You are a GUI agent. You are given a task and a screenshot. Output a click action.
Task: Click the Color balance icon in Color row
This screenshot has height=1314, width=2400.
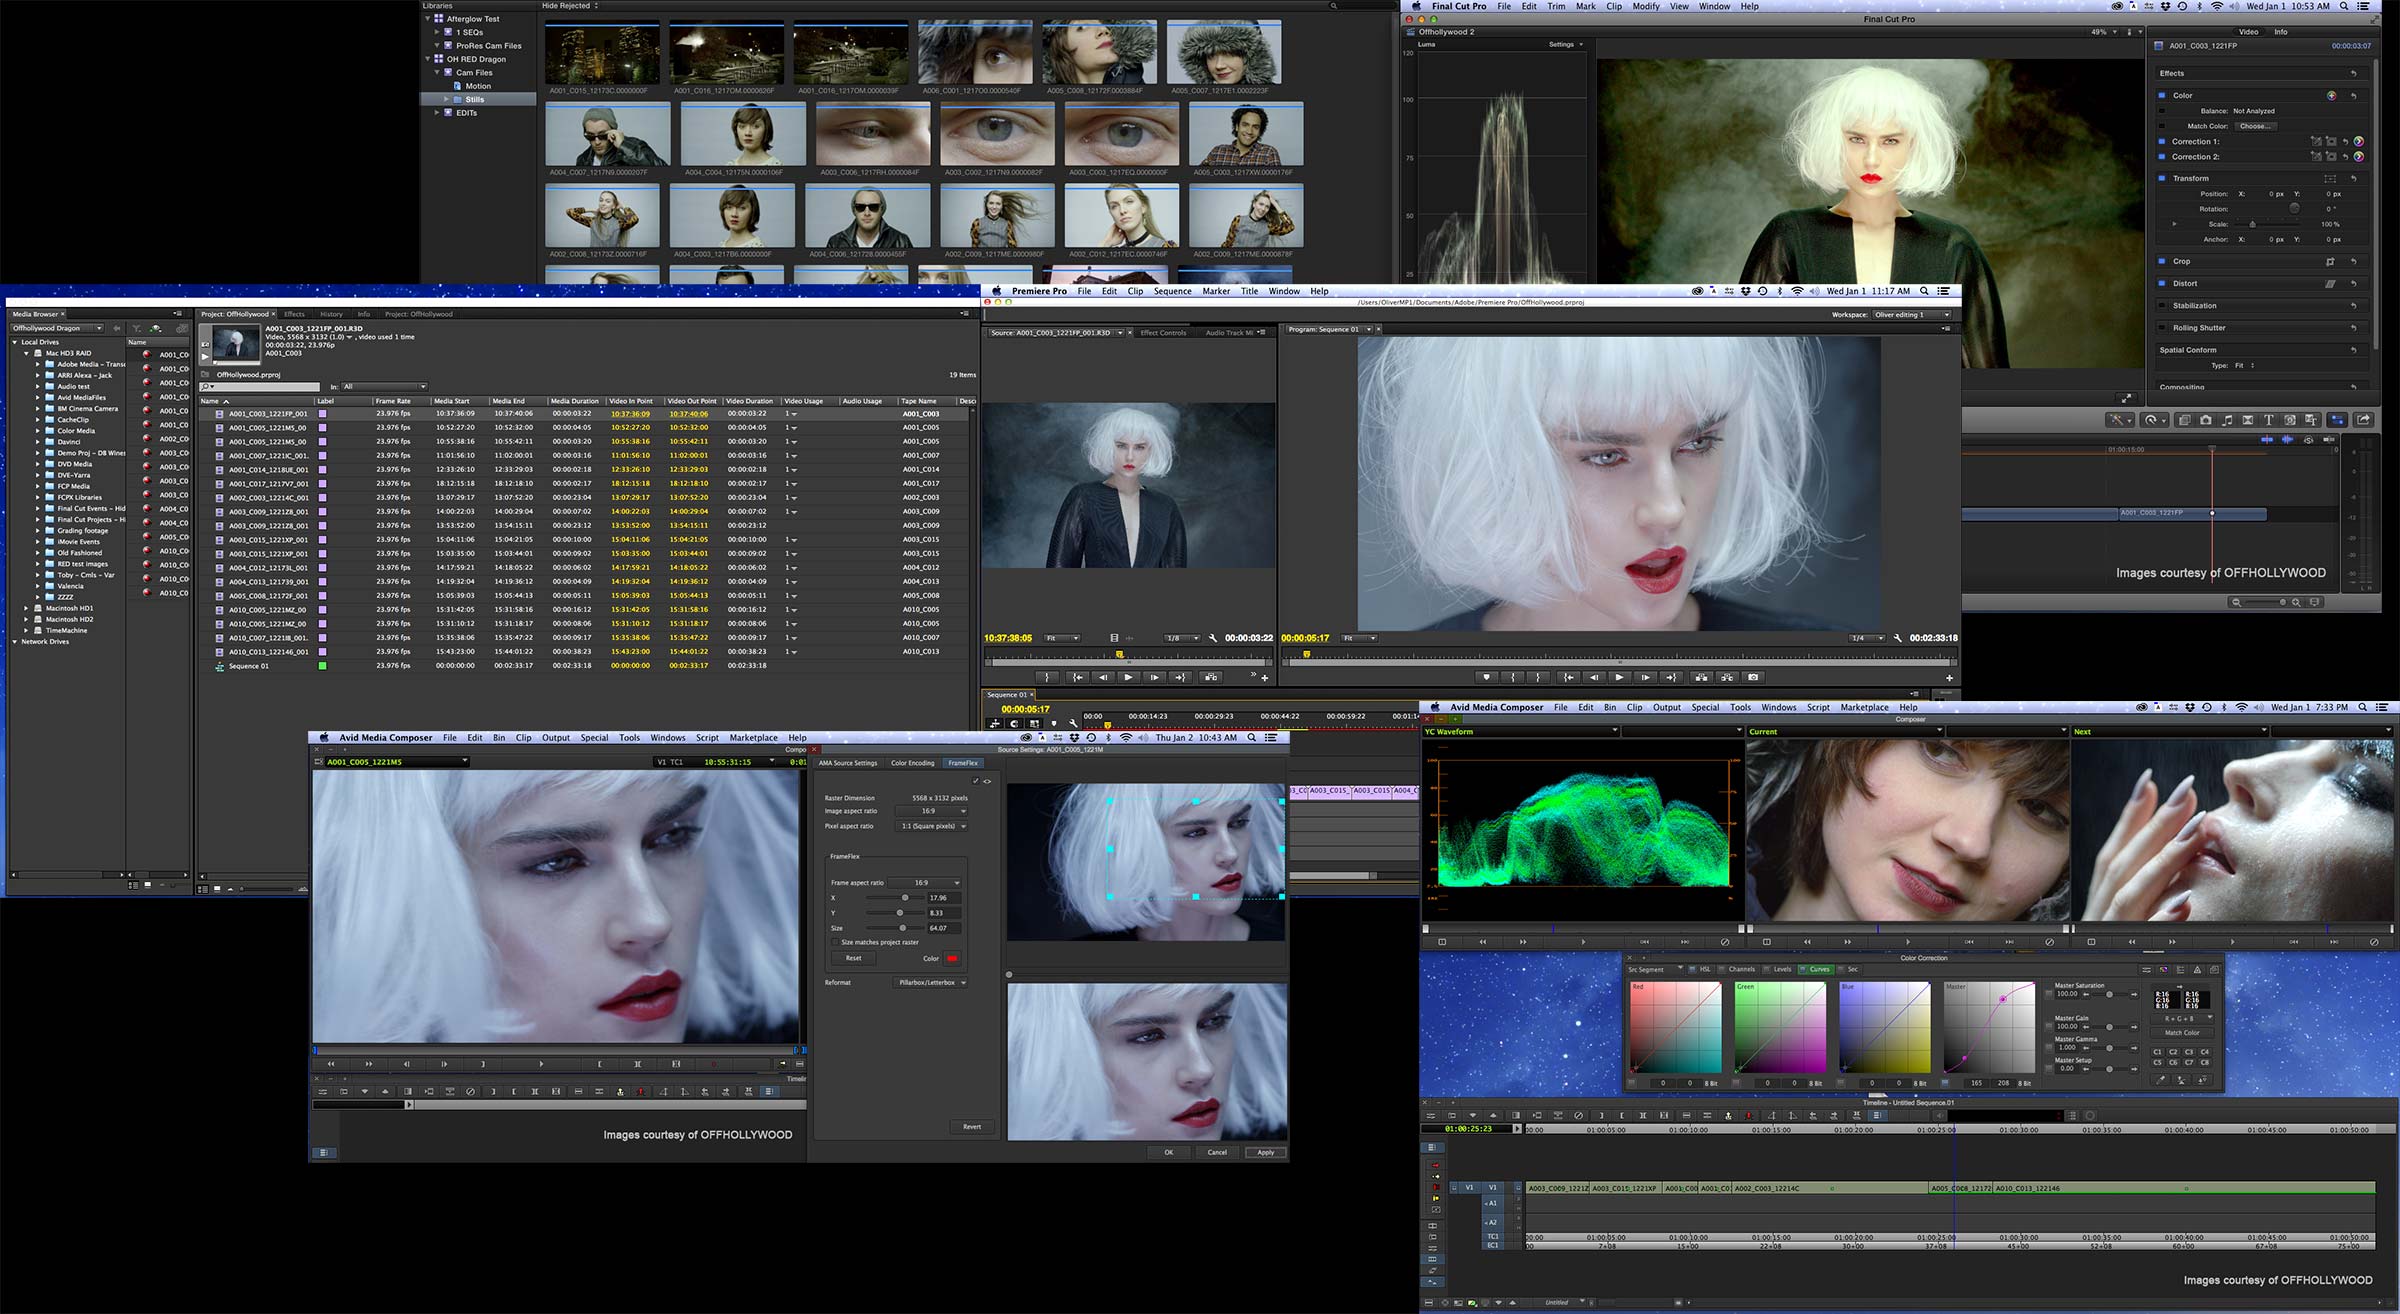pyautogui.click(x=2331, y=96)
